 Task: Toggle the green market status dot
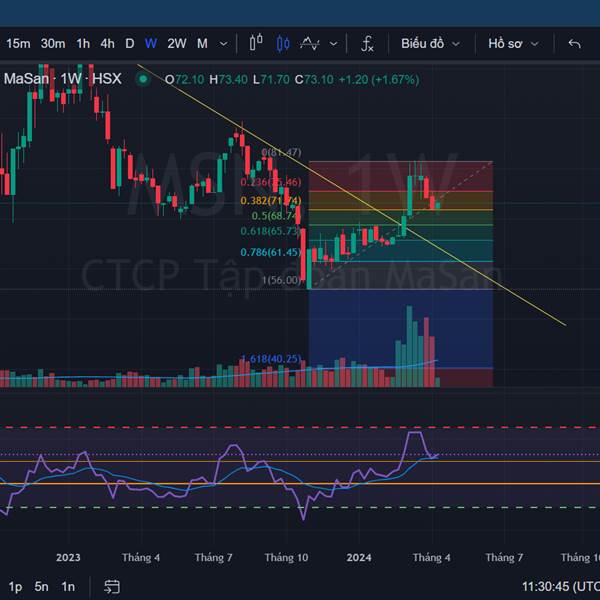[x=143, y=79]
